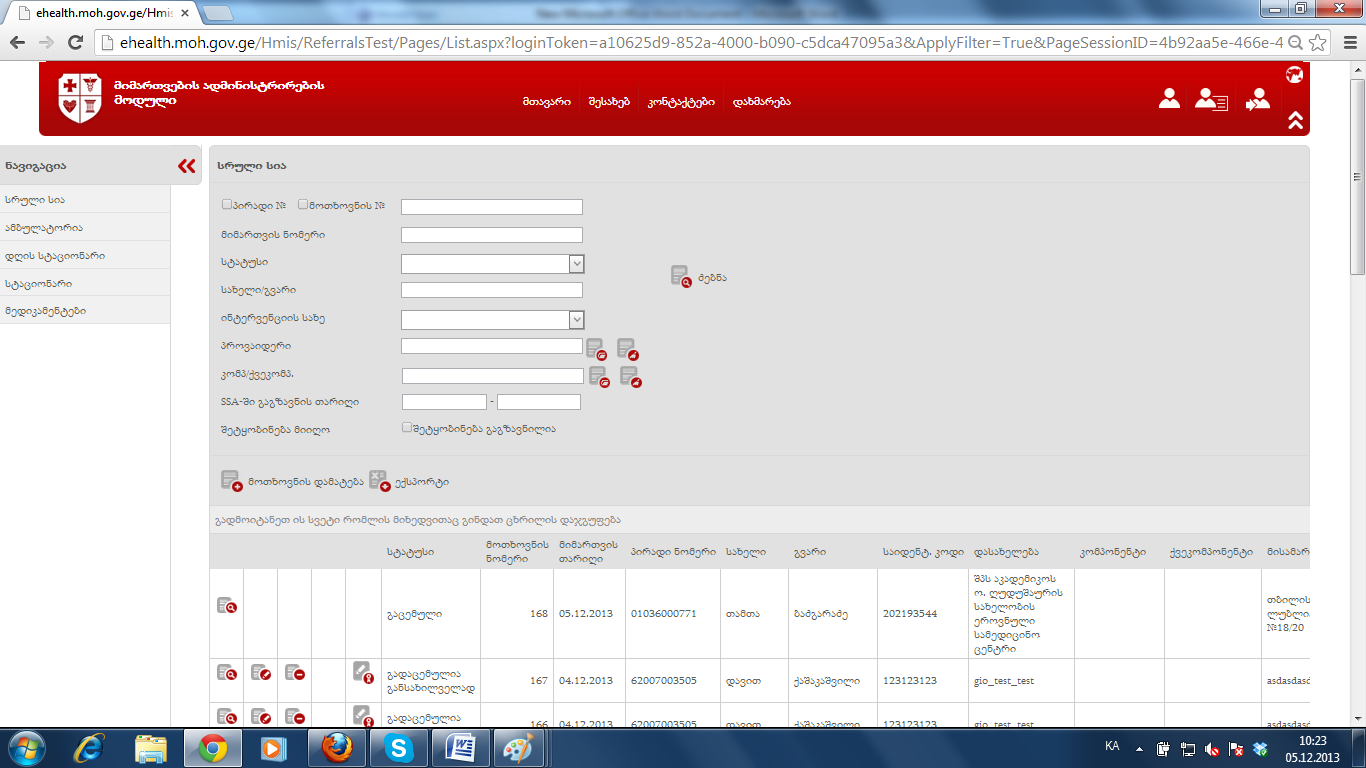Screen dimensions: 1366x768
Task: Toggle the პირადი № checkbox
Action: 227,204
